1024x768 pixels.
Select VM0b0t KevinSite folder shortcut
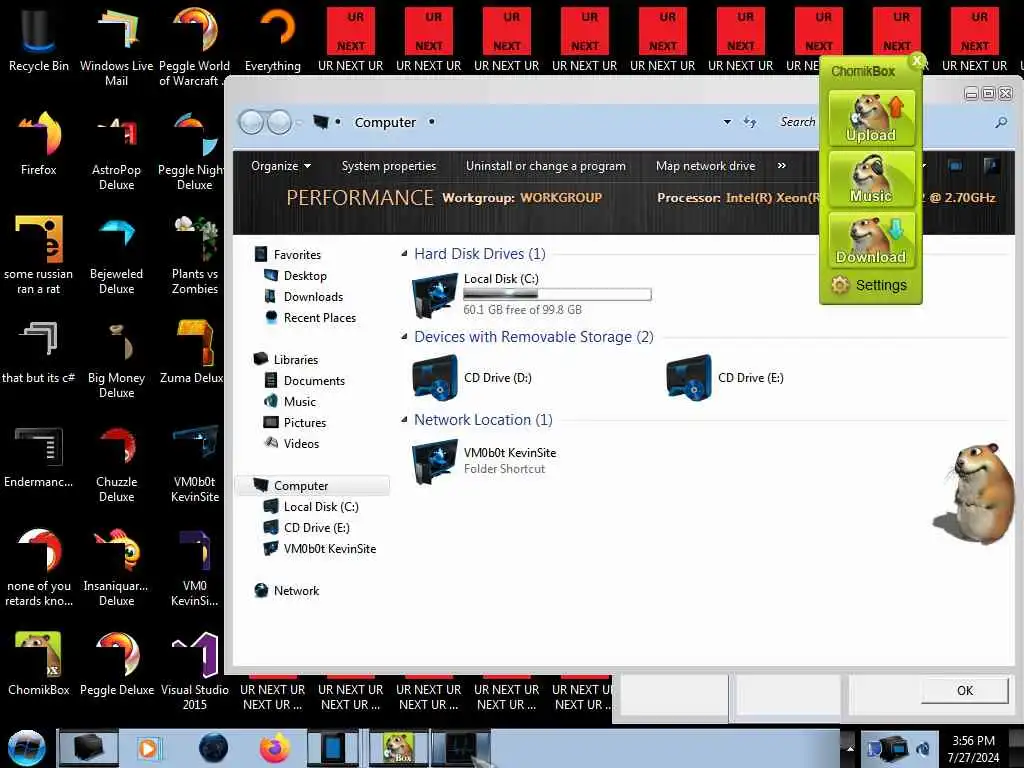tap(485, 460)
